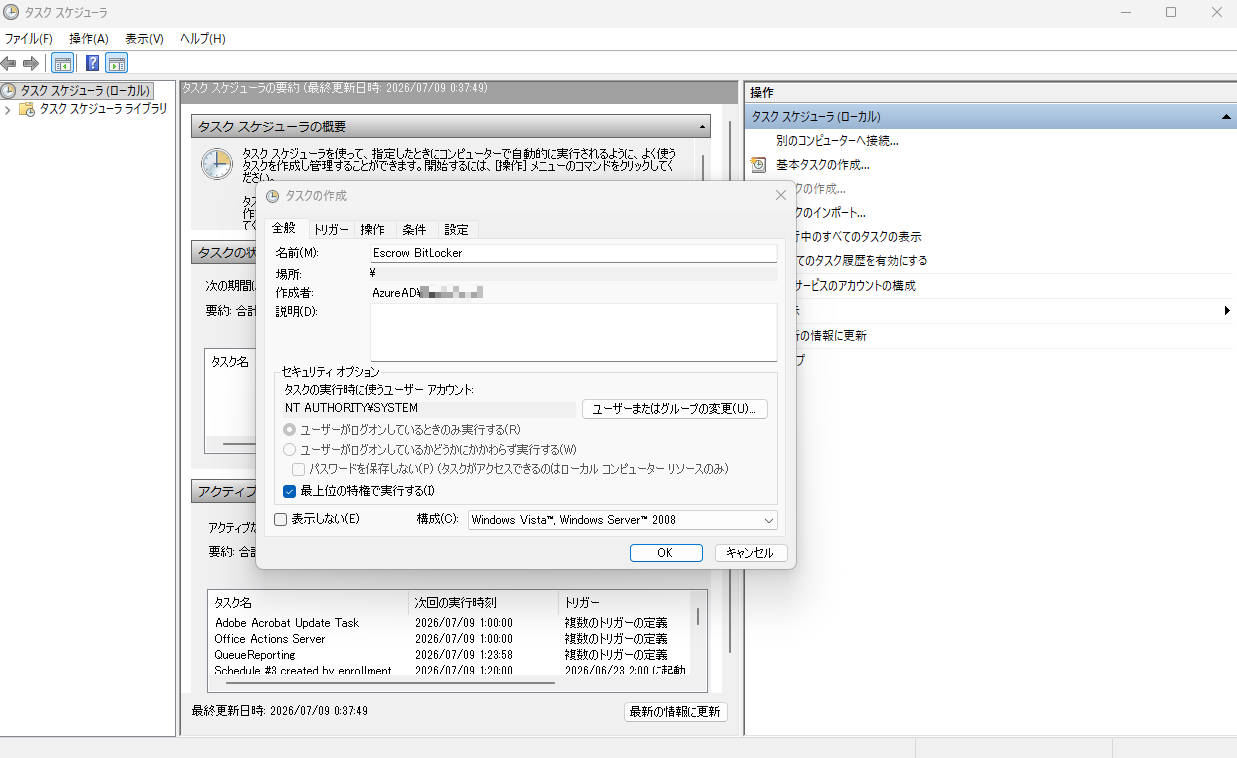Open Help via the question mark toolbar icon
The image size is (1237, 758).
[x=92, y=63]
